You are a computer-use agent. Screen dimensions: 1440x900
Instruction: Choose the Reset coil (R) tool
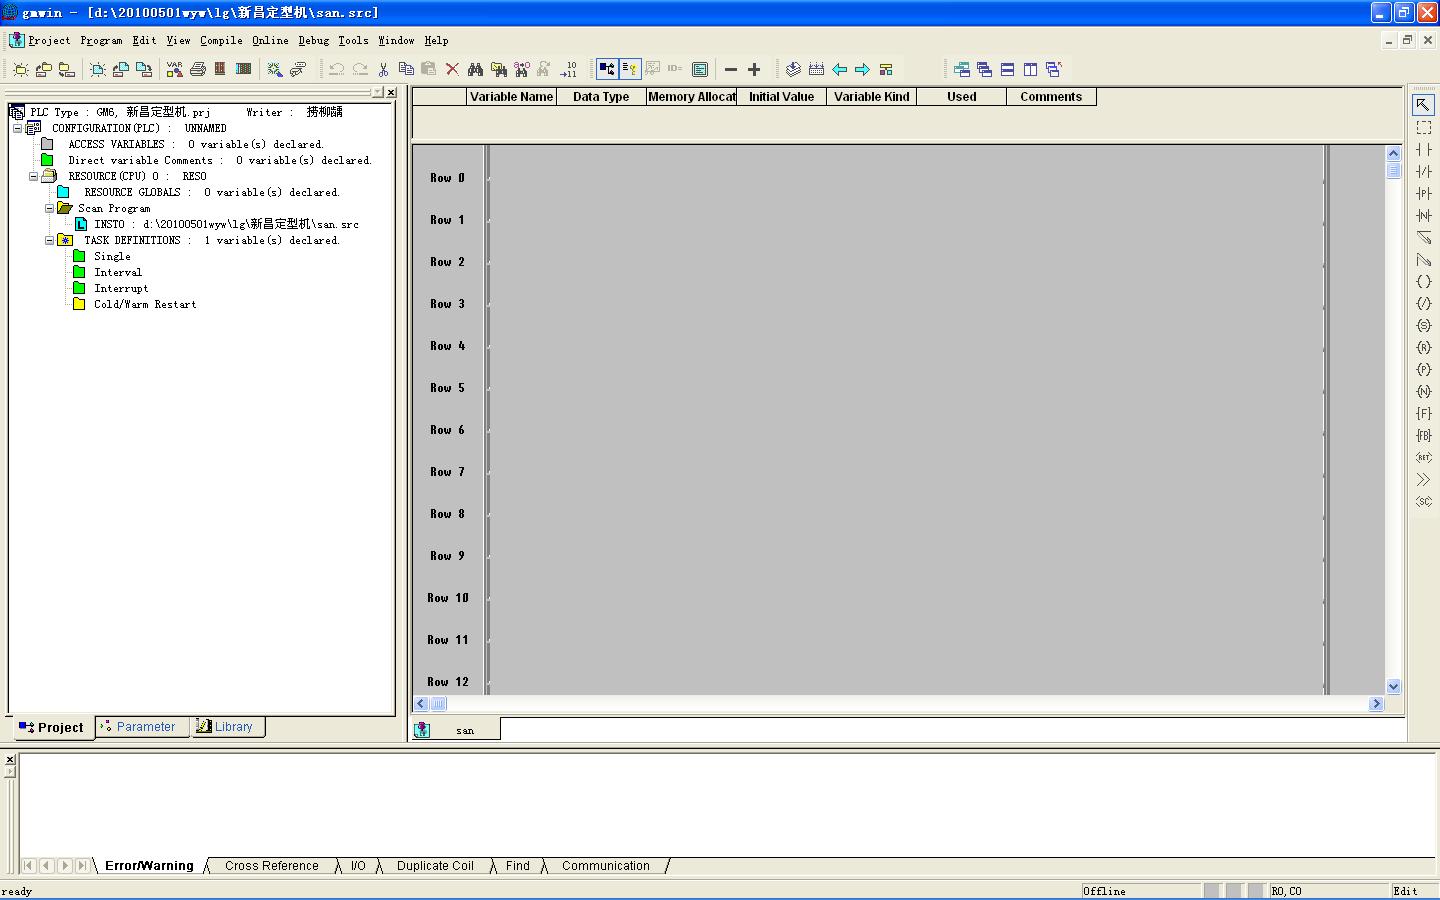1423,348
